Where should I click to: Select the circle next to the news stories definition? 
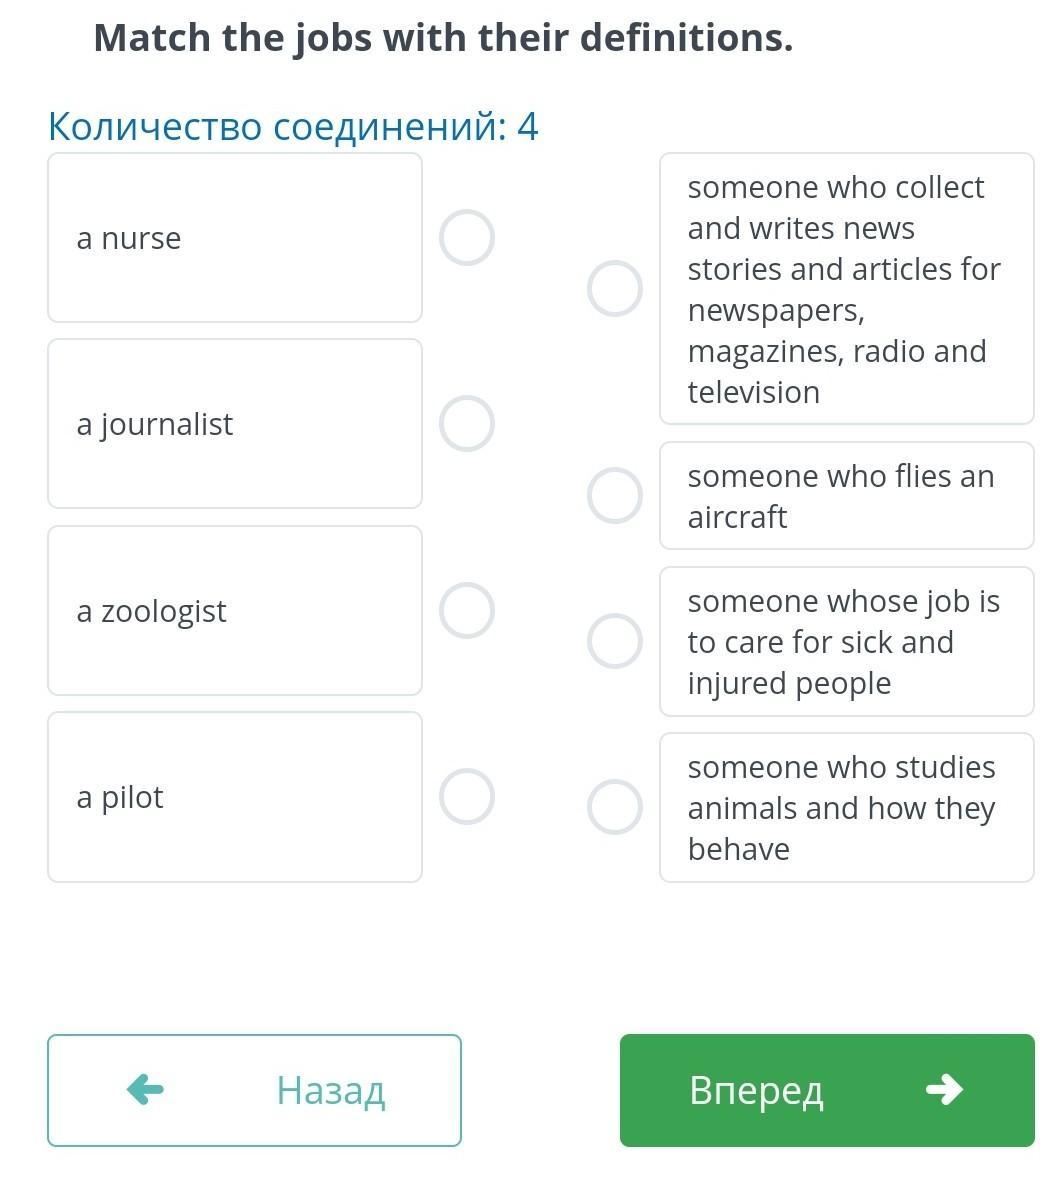tap(615, 289)
